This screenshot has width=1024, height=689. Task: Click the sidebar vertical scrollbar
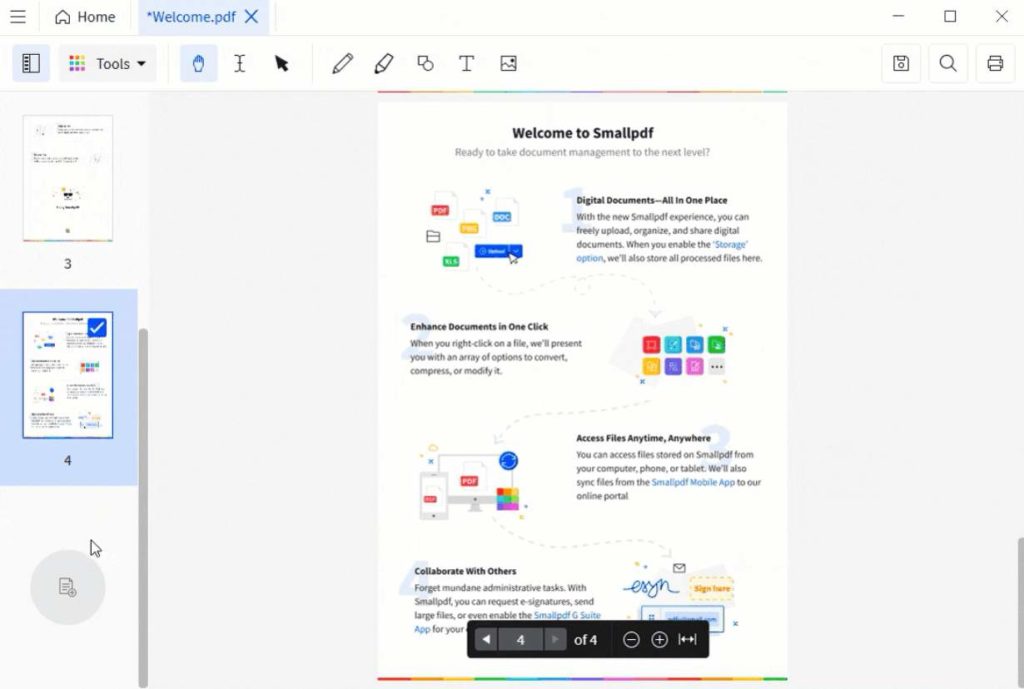click(143, 507)
